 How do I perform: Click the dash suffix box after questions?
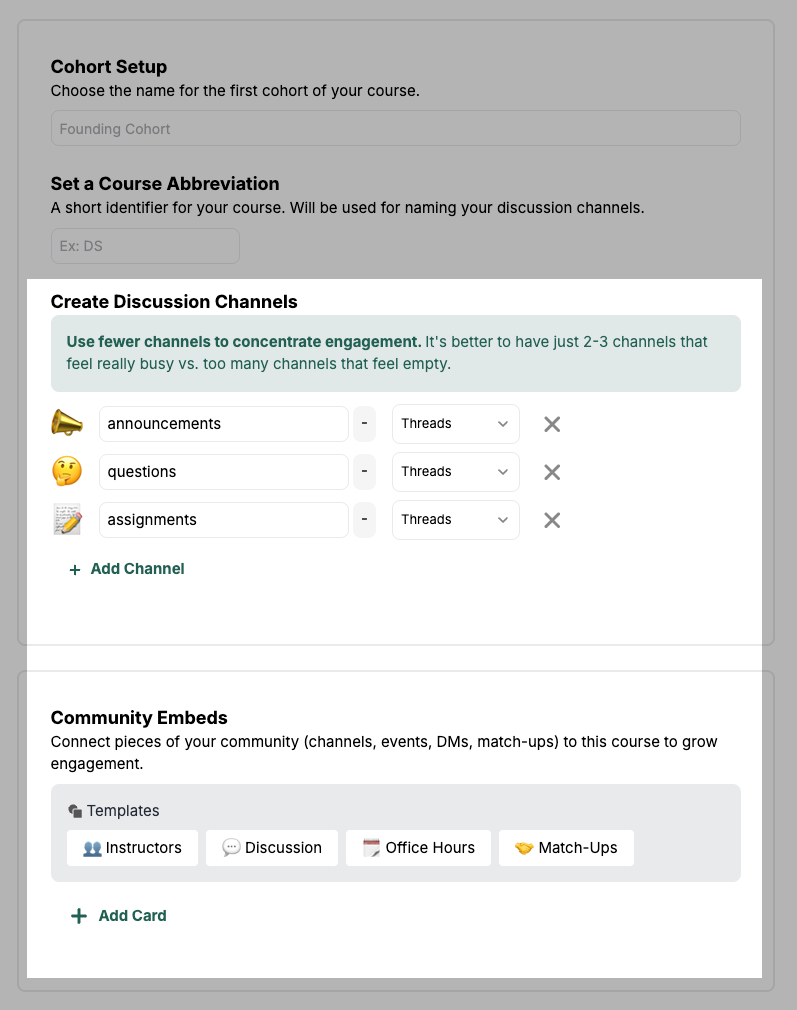click(364, 472)
